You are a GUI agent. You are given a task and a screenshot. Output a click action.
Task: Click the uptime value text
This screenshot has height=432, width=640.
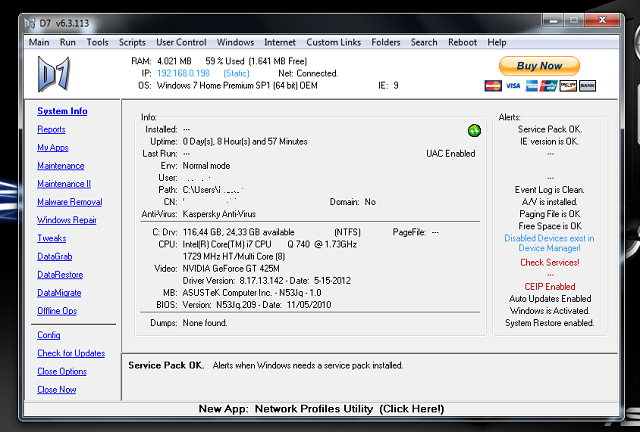click(x=245, y=142)
